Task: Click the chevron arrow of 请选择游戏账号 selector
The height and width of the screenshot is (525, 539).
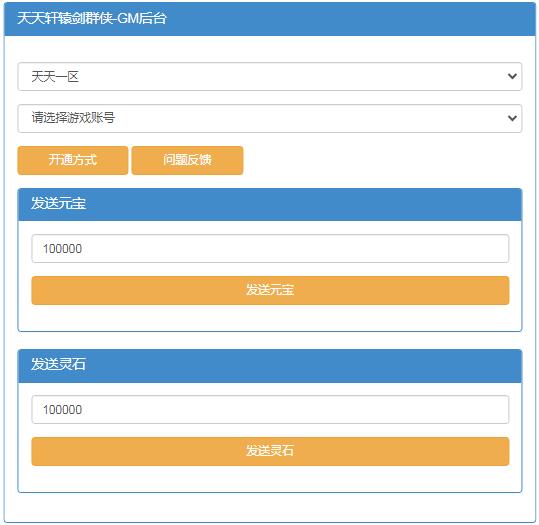Action: pyautogui.click(x=512, y=118)
